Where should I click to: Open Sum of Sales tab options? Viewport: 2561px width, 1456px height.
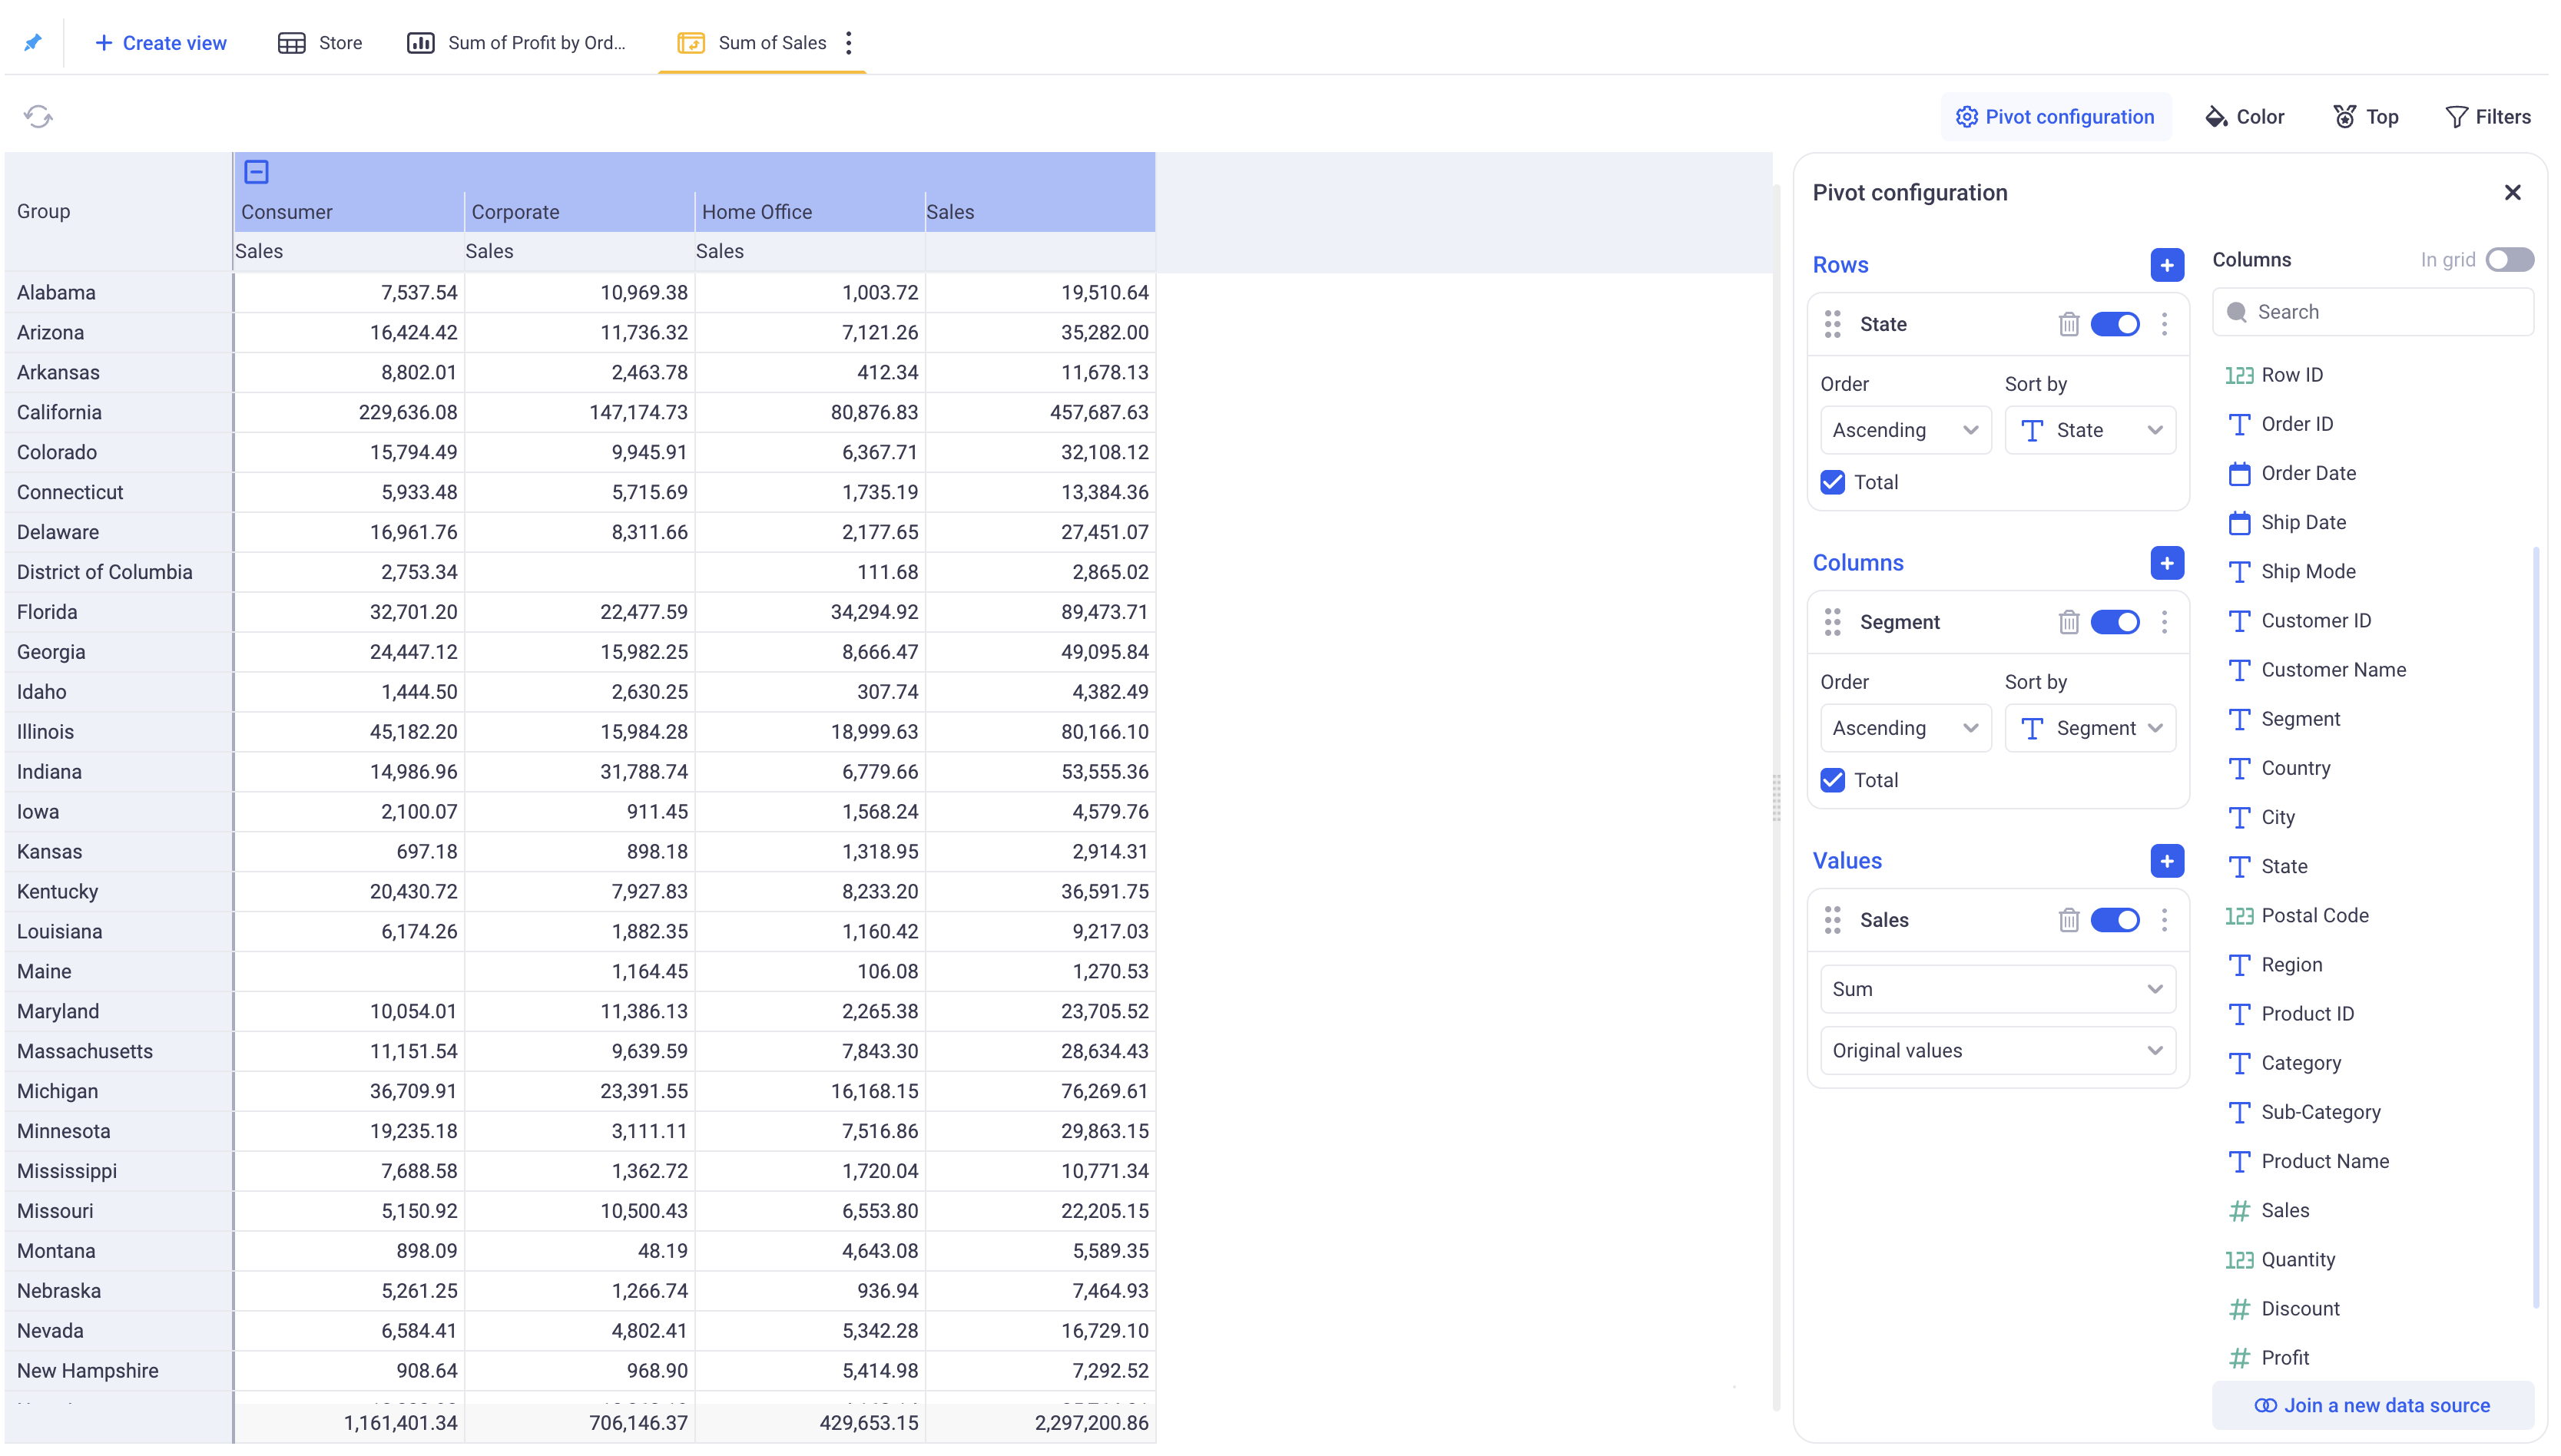849,43
